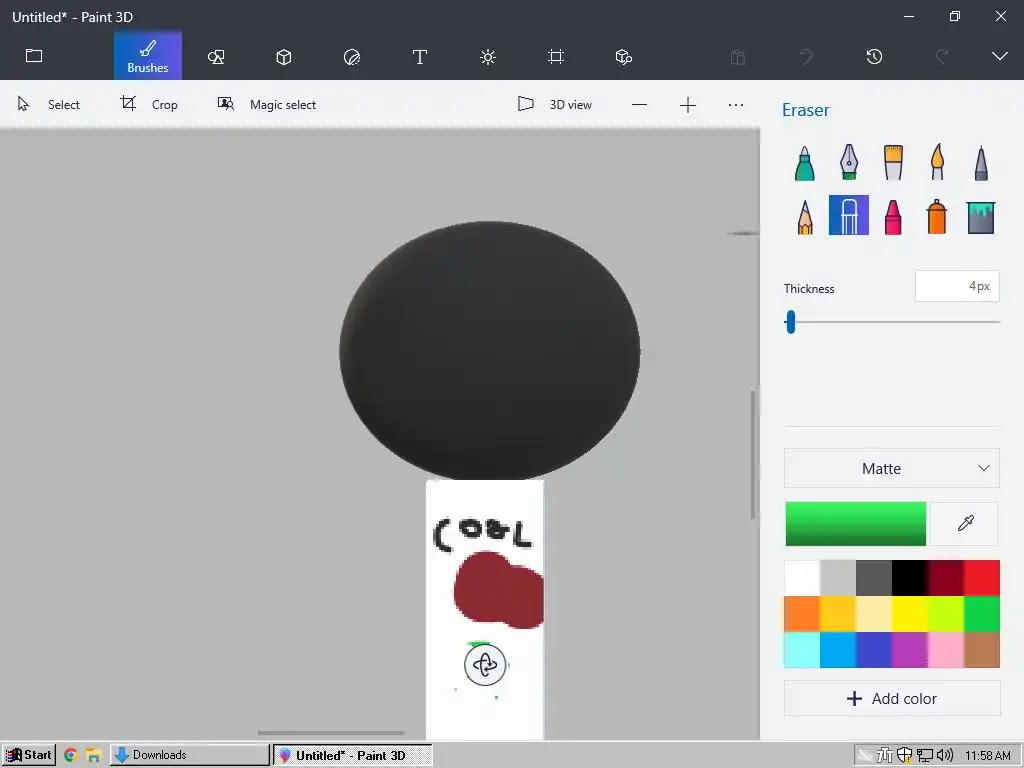Pick the orange color swatch
This screenshot has width=1024, height=768.
[x=802, y=614]
